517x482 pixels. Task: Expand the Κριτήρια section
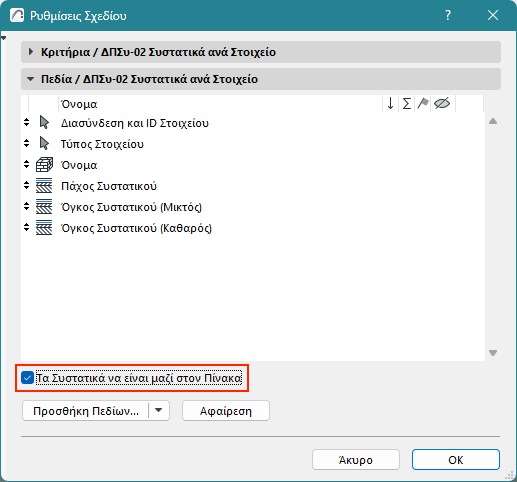click(x=31, y=52)
